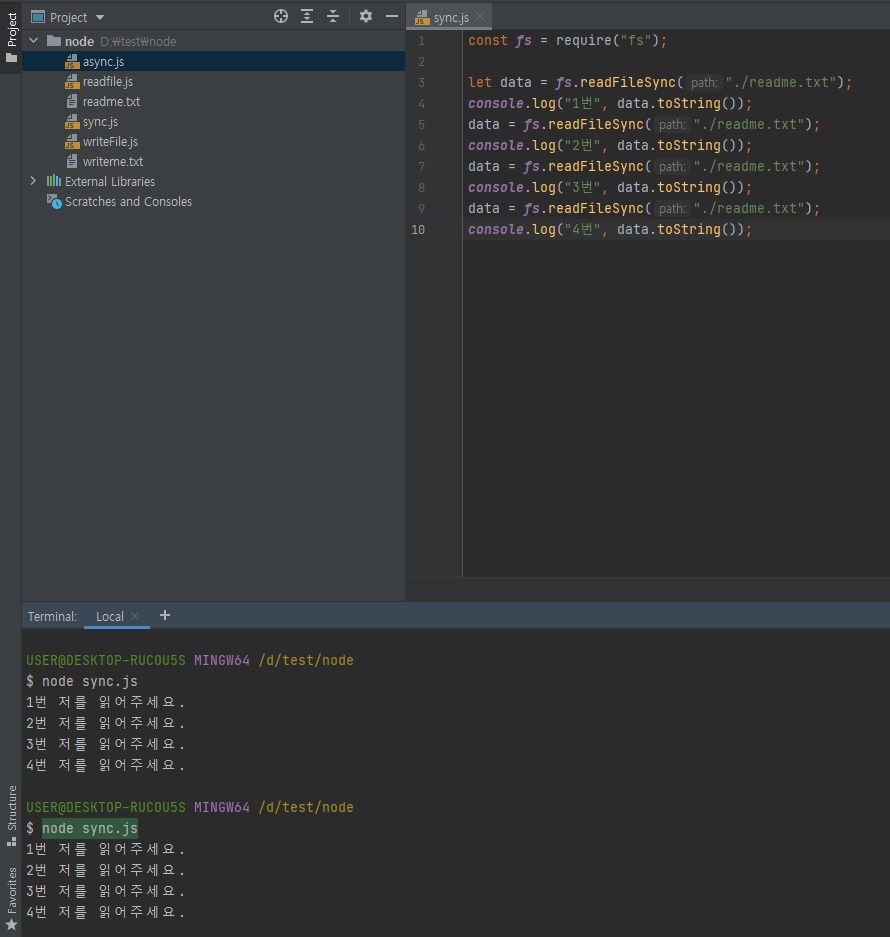Add a new terminal session with plus icon
The height and width of the screenshot is (937, 890).
(x=165, y=616)
